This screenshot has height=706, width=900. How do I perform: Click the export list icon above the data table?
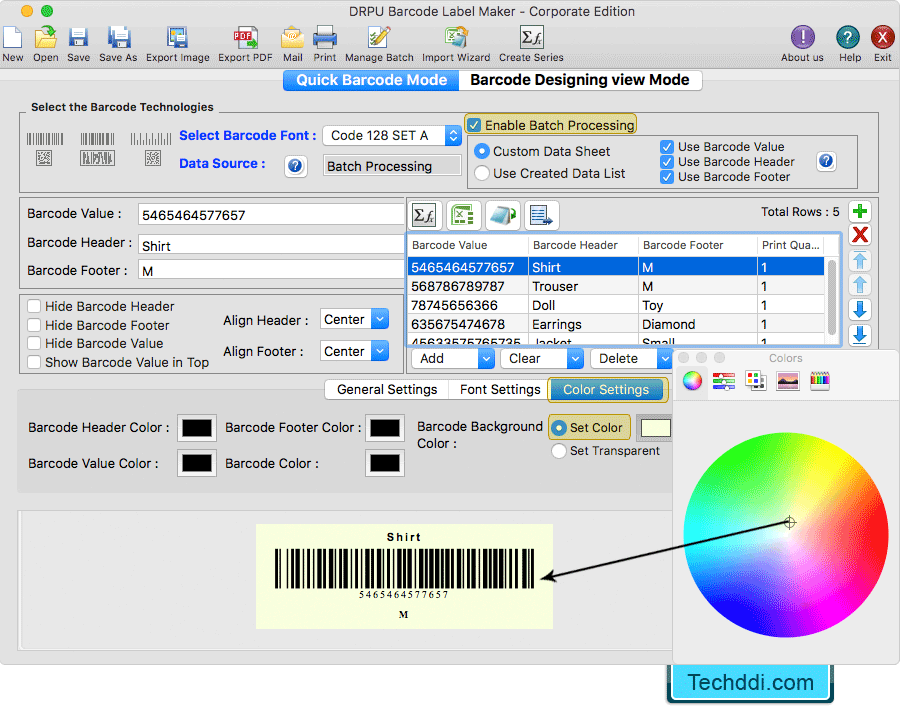[x=541, y=216]
